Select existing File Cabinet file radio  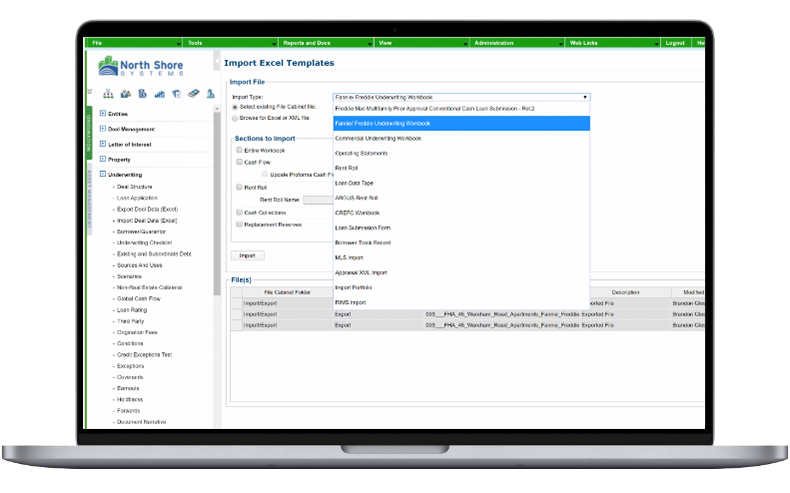[x=235, y=107]
